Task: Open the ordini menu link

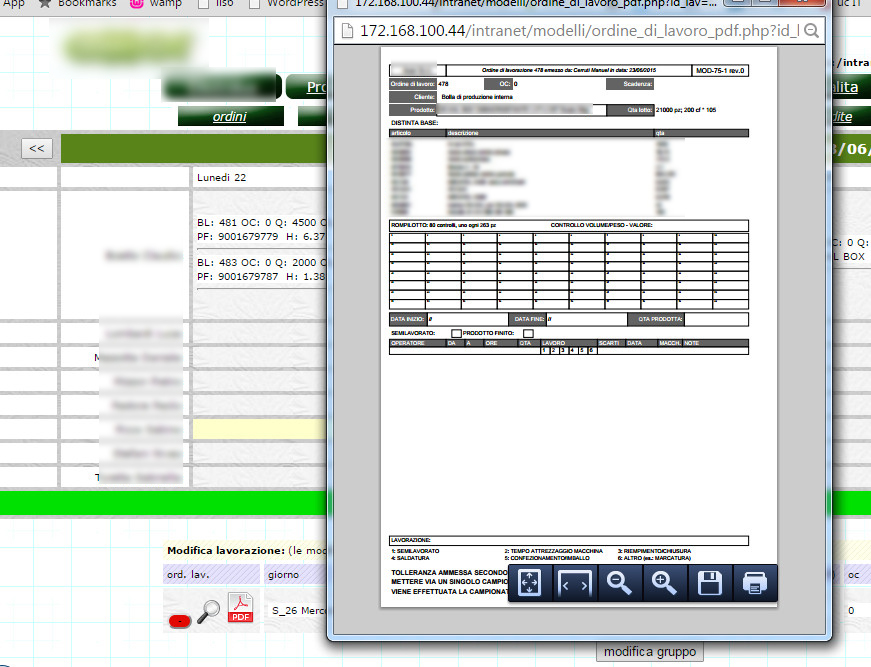Action: (x=229, y=117)
